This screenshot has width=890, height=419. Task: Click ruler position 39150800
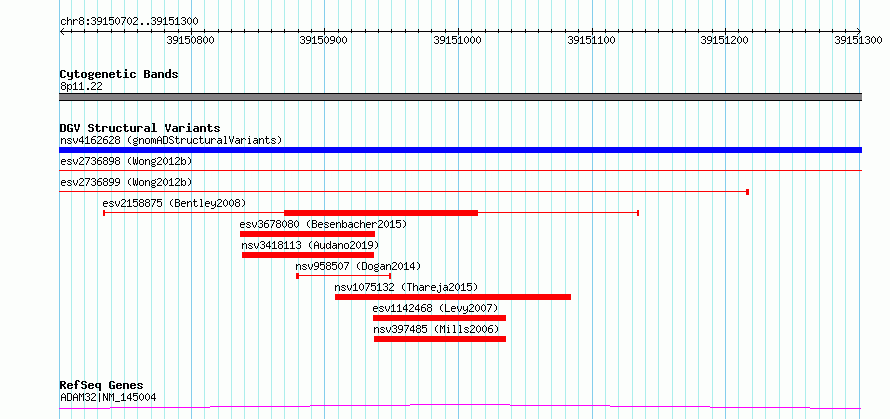point(191,40)
